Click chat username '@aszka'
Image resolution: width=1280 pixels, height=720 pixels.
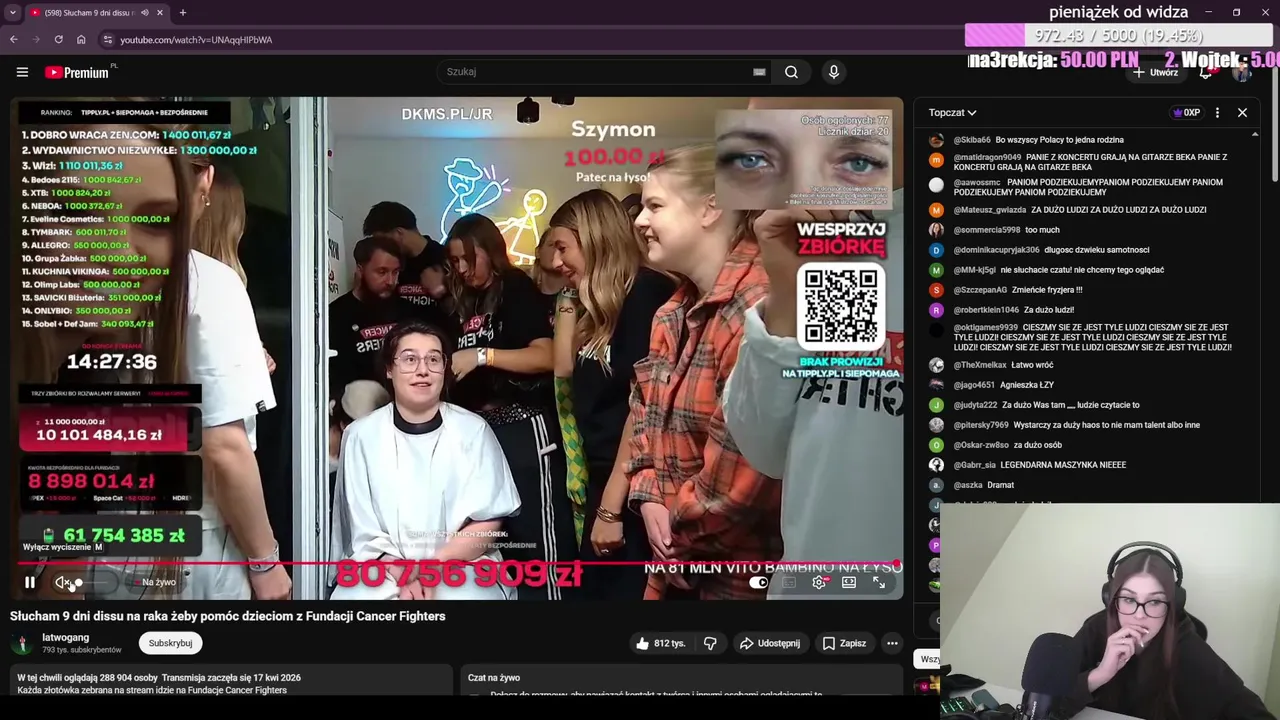click(x=968, y=485)
